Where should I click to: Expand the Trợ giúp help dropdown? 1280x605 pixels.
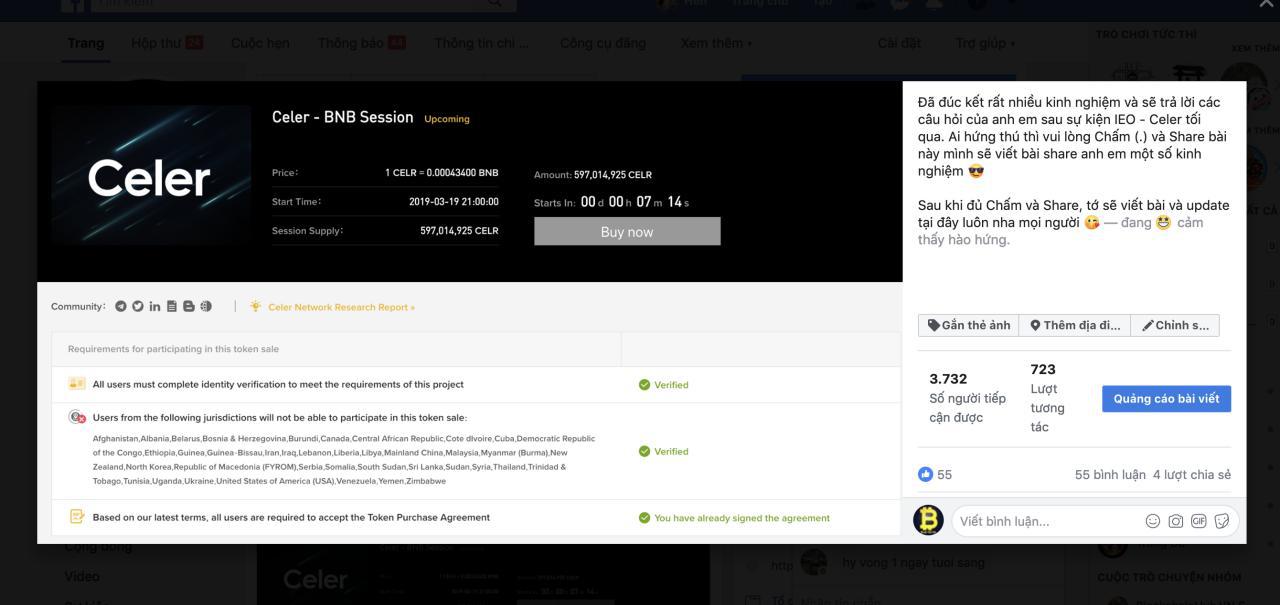click(x=985, y=43)
